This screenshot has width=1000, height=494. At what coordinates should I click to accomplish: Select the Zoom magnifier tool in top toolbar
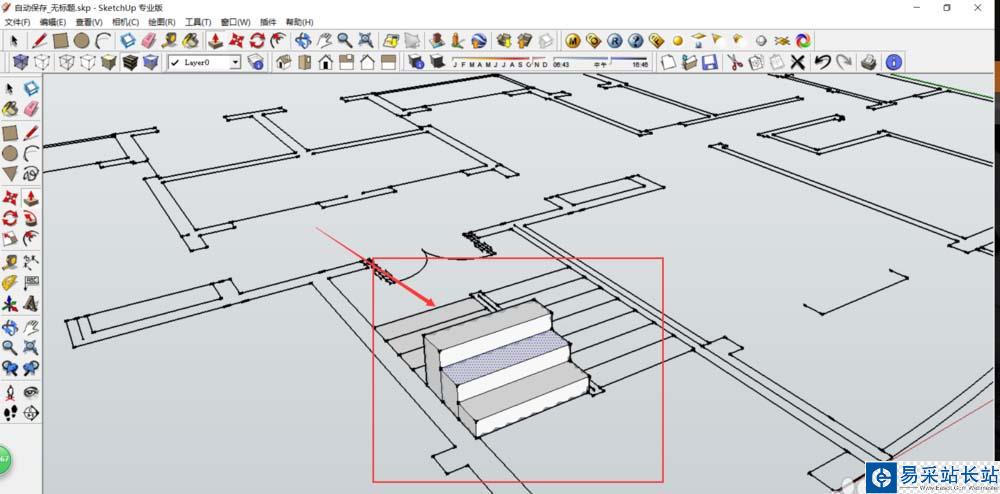tap(345, 41)
